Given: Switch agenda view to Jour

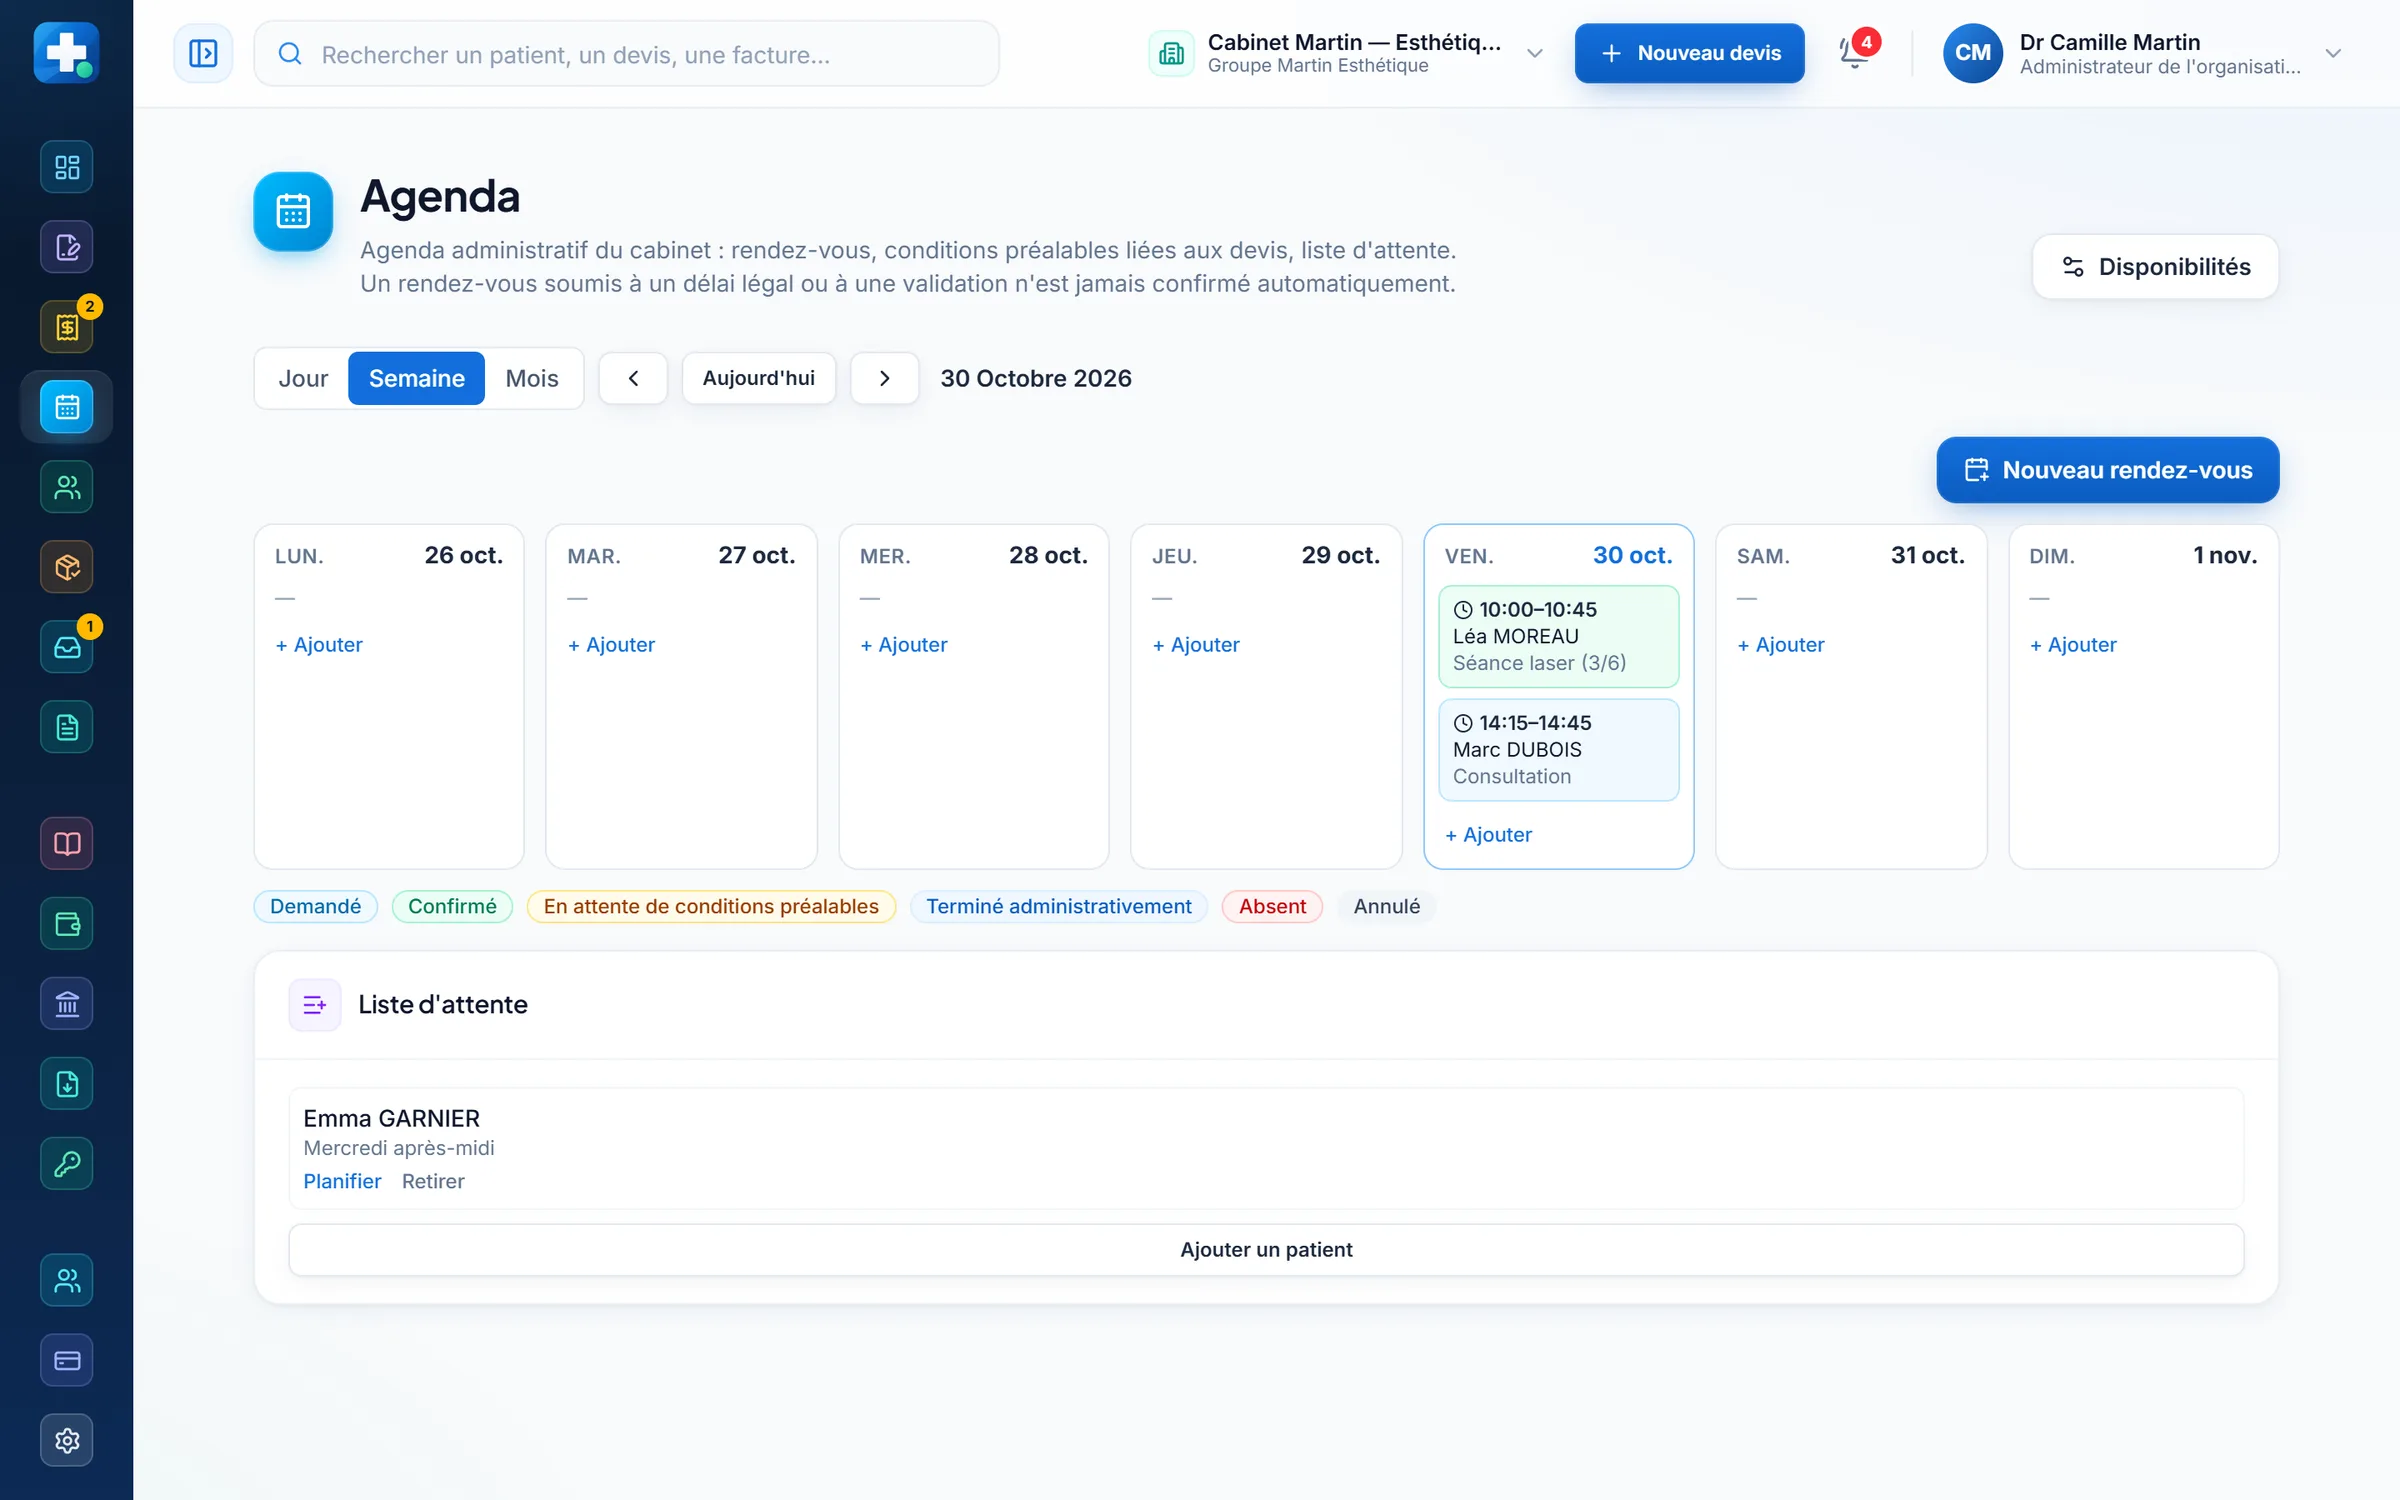Looking at the screenshot, I should pos(303,378).
